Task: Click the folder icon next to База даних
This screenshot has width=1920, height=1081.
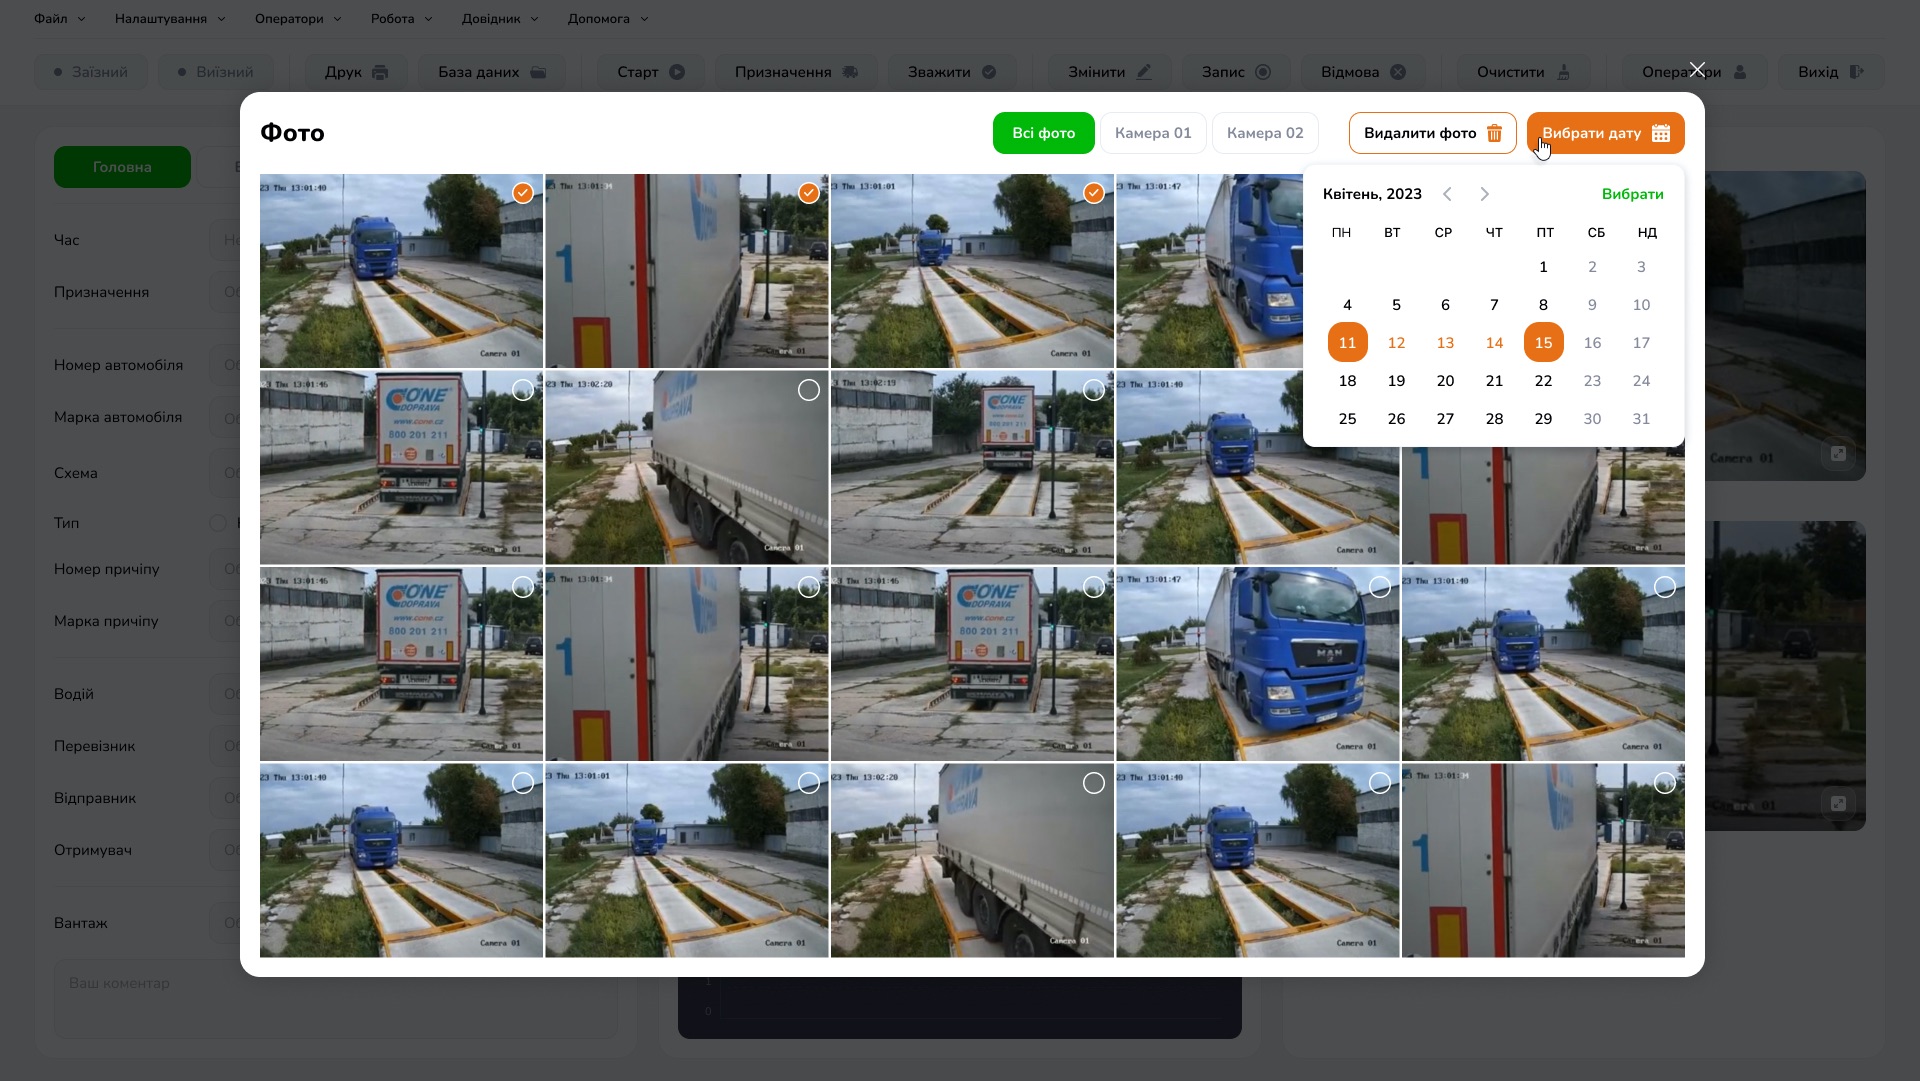Action: click(x=538, y=72)
